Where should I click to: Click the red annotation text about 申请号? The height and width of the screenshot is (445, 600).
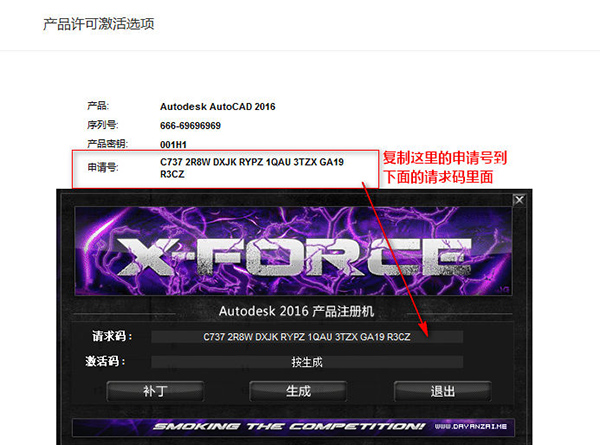[x=445, y=167]
